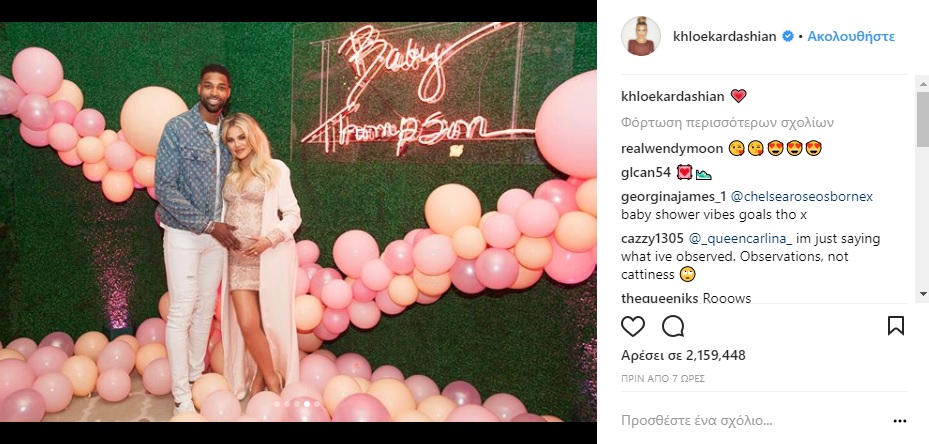This screenshot has height=444, width=929.
Task: View the likes count Αρέσει σε 2,159,448
Action: pos(683,356)
